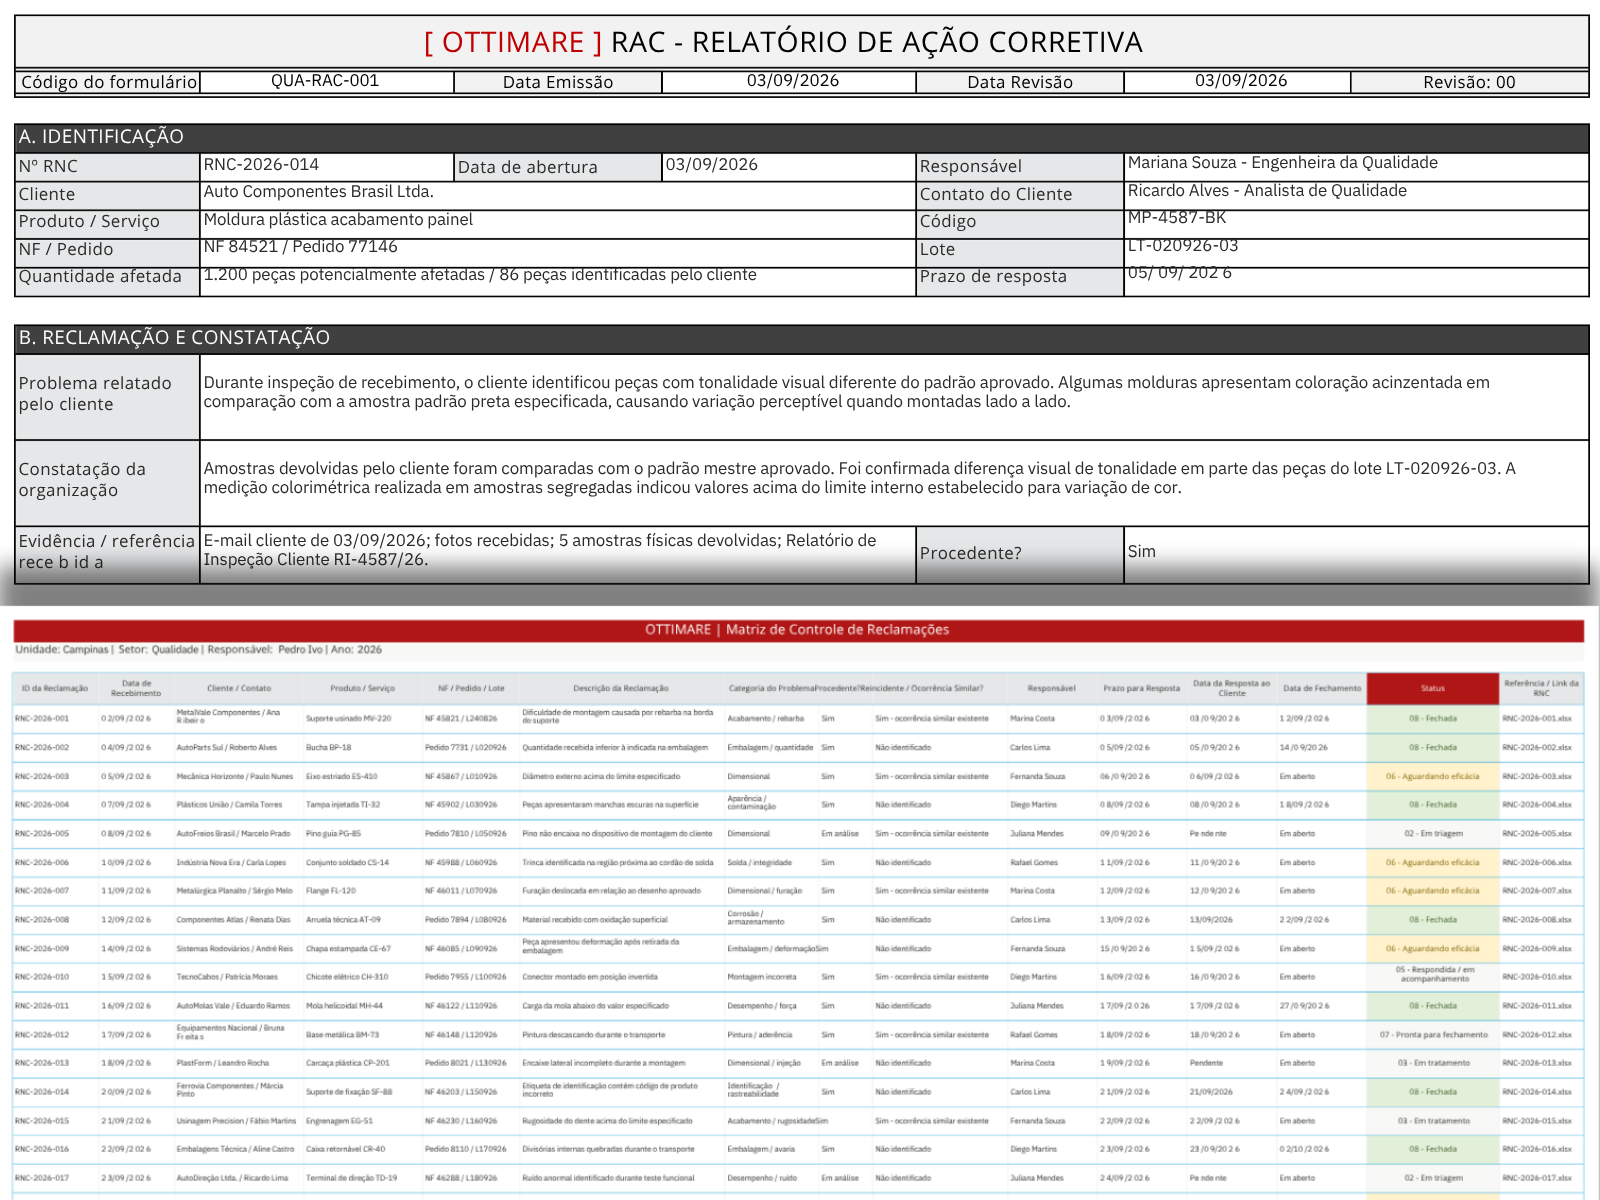1600x1200 pixels.
Task: Open the RNC-2026-010.xlsx reference link
Action: coord(1536,977)
